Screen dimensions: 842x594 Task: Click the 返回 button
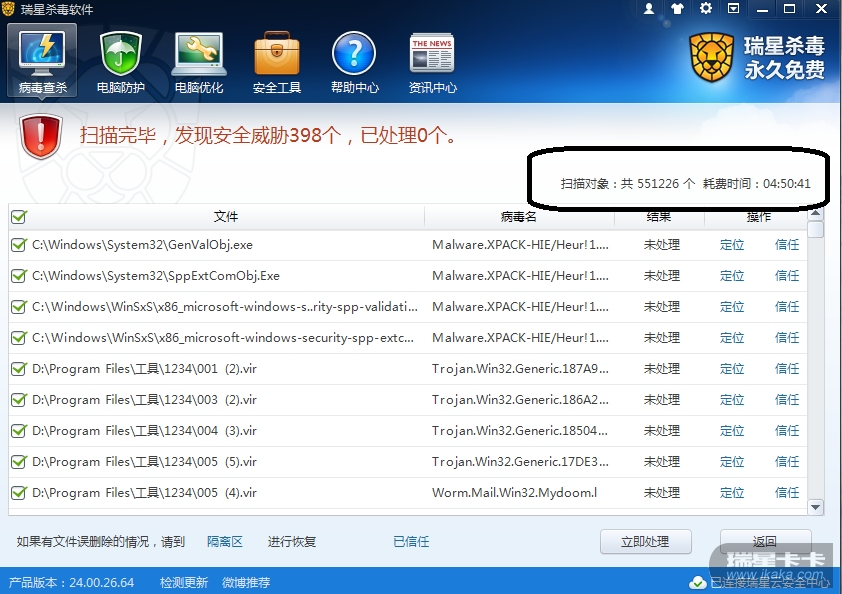[765, 542]
